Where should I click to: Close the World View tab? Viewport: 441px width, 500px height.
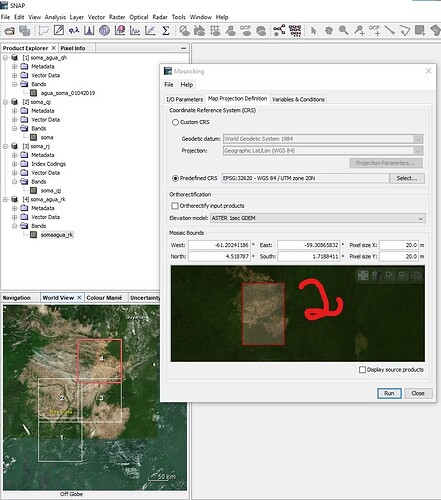coord(79,298)
